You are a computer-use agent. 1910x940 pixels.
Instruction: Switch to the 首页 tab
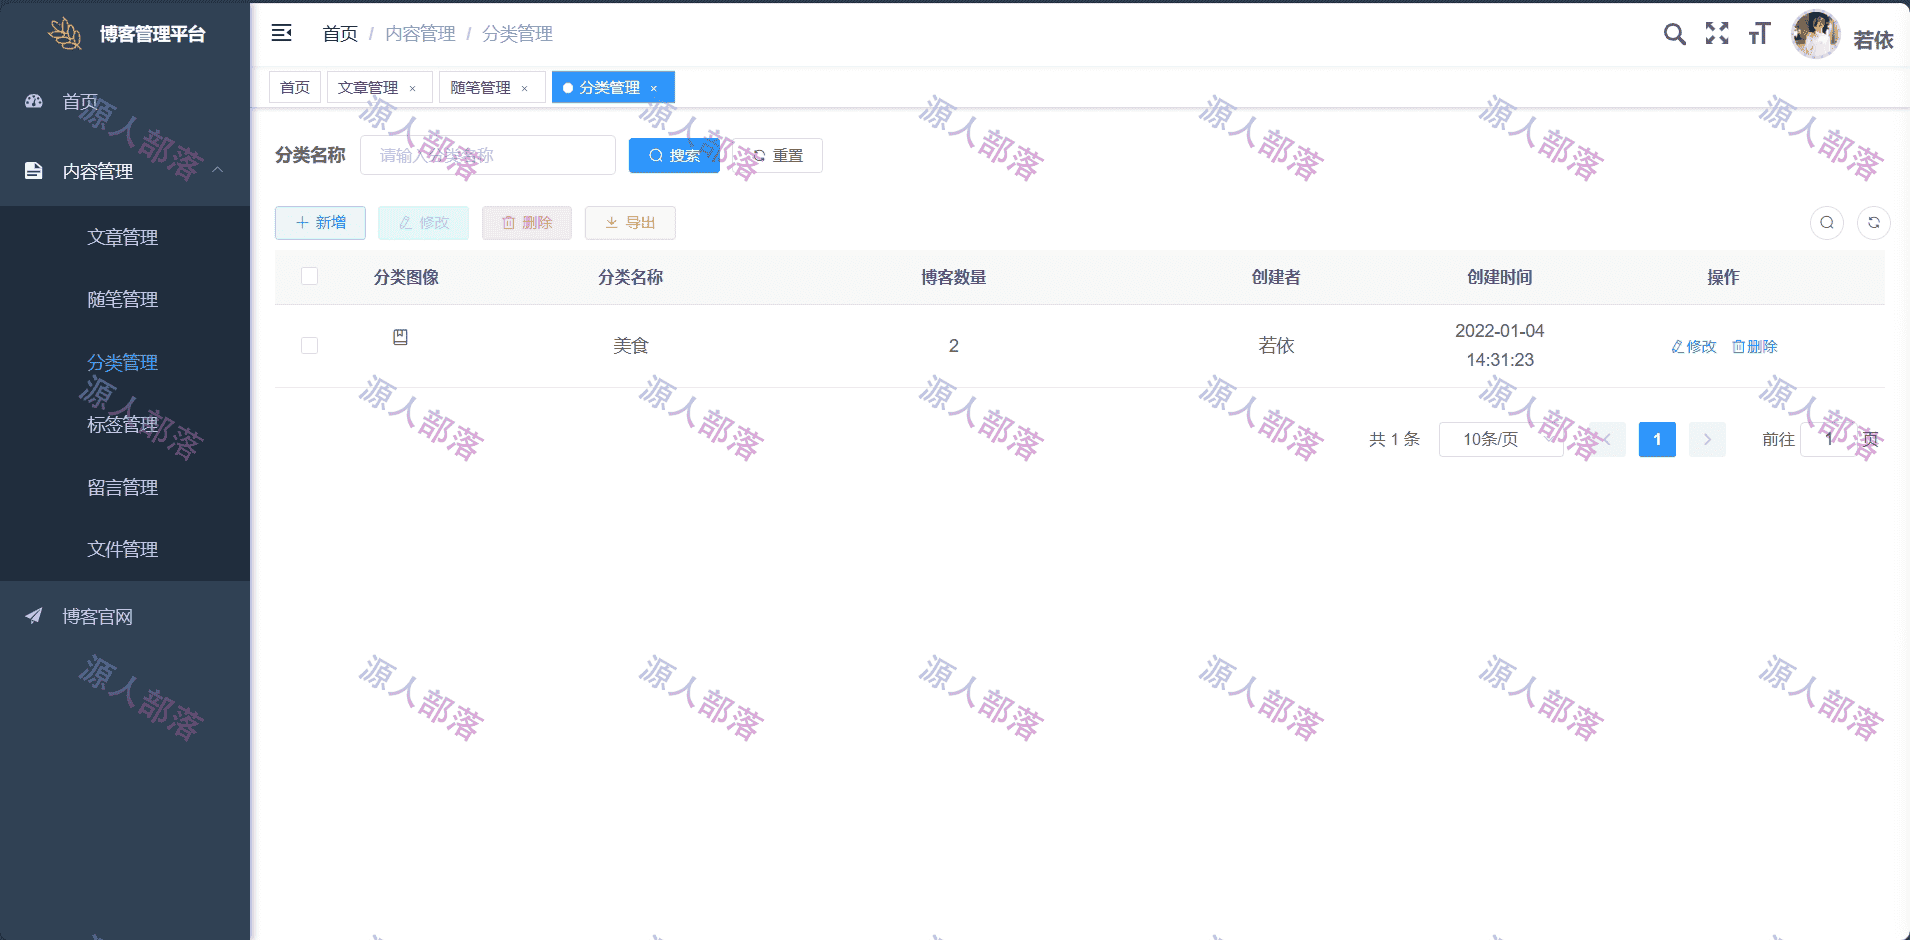(295, 88)
